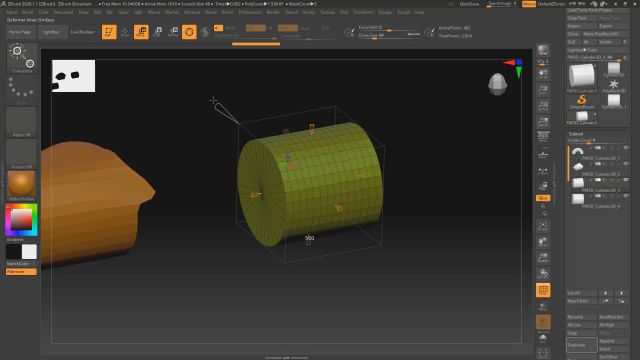Click the Actual size icon
The height and width of the screenshot is (360, 640).
click(543, 106)
